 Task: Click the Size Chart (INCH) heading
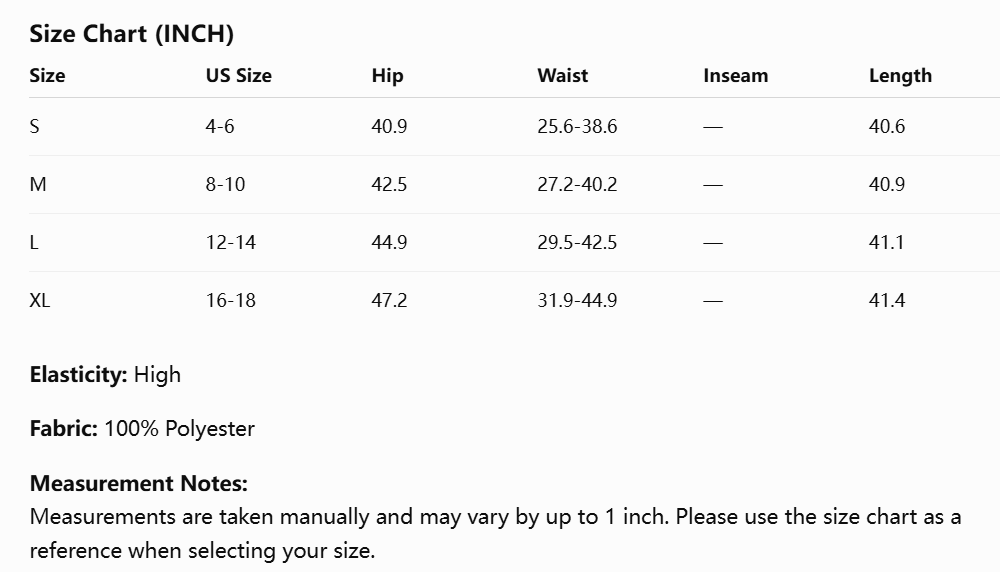[x=131, y=34]
